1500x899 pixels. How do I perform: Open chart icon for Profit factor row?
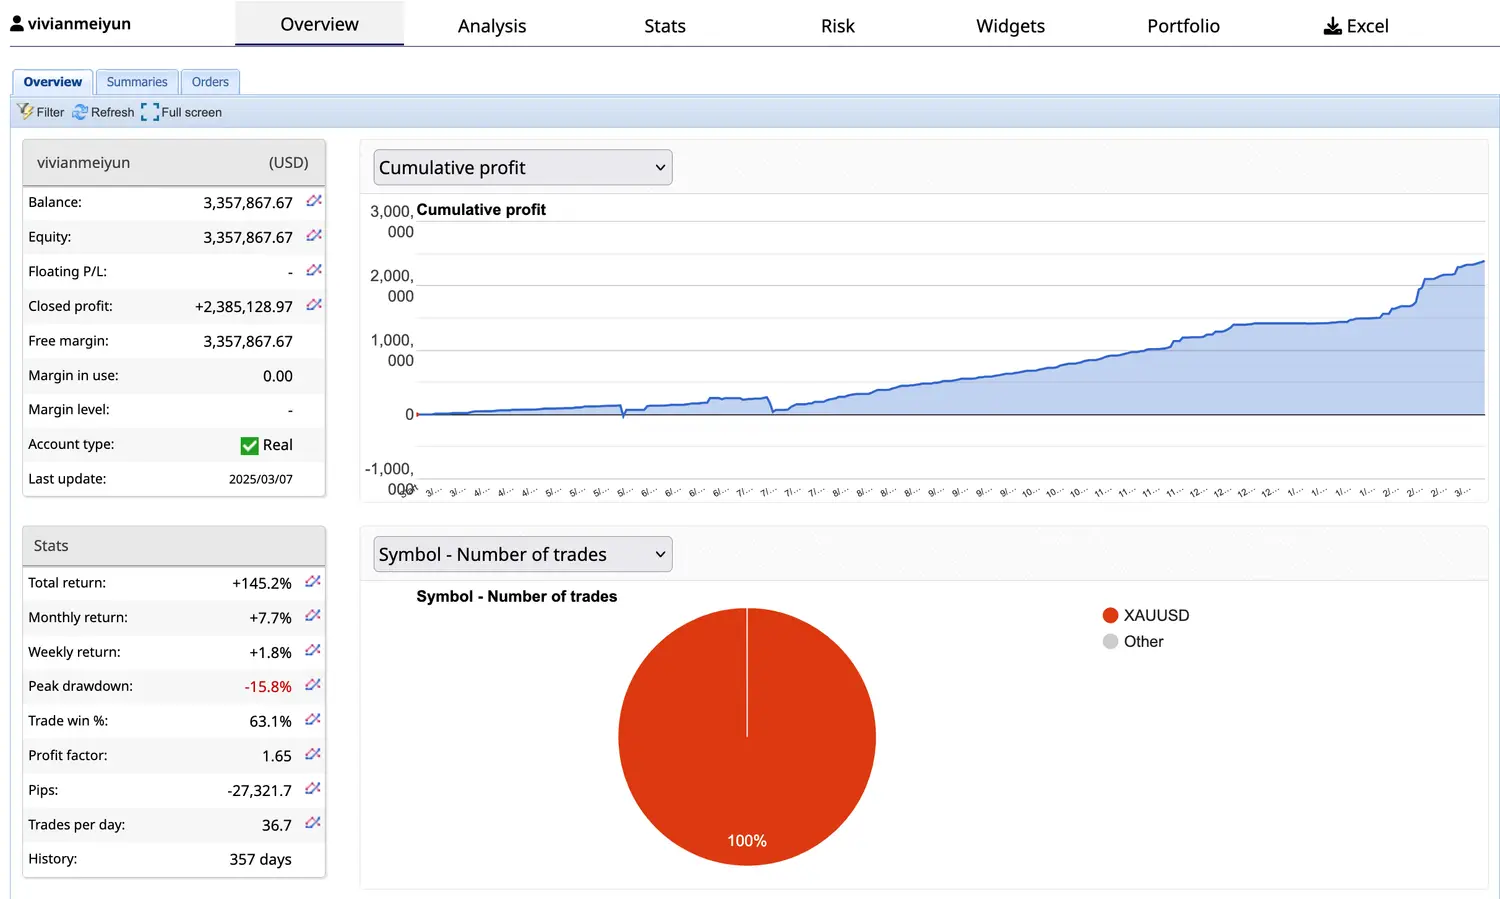pos(313,755)
